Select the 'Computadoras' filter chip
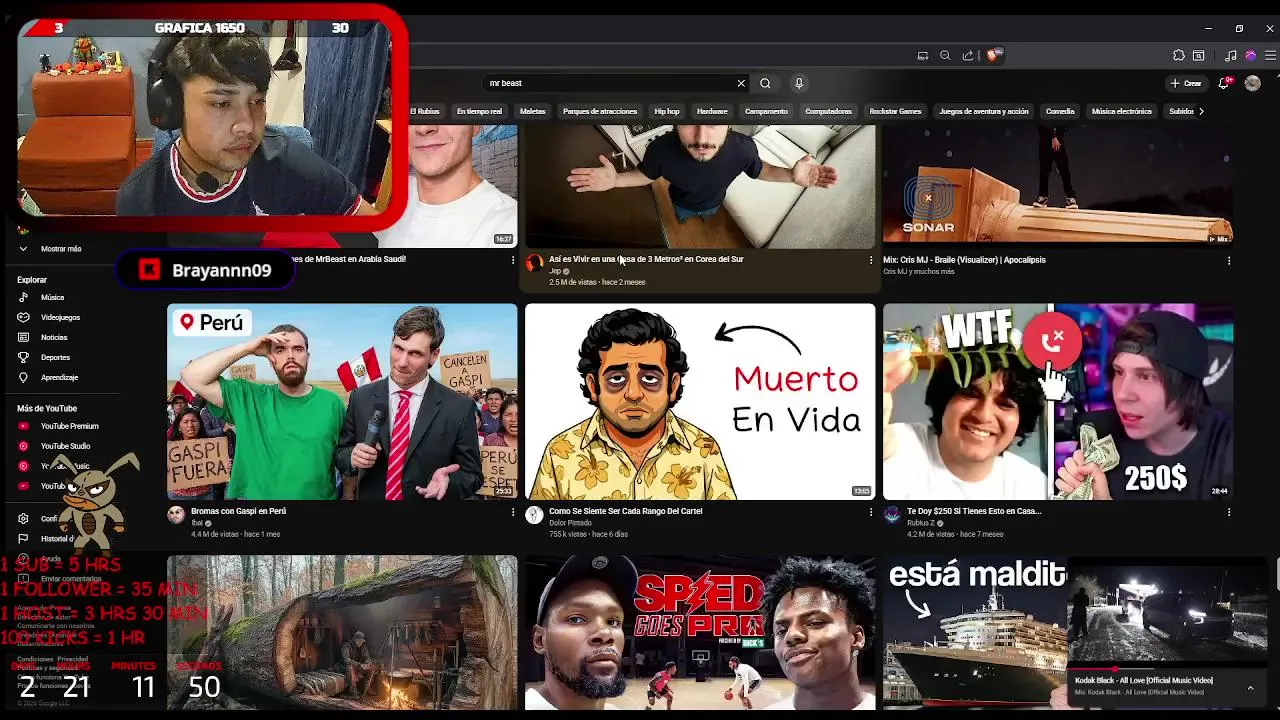Viewport: 1280px width, 720px height. (828, 111)
